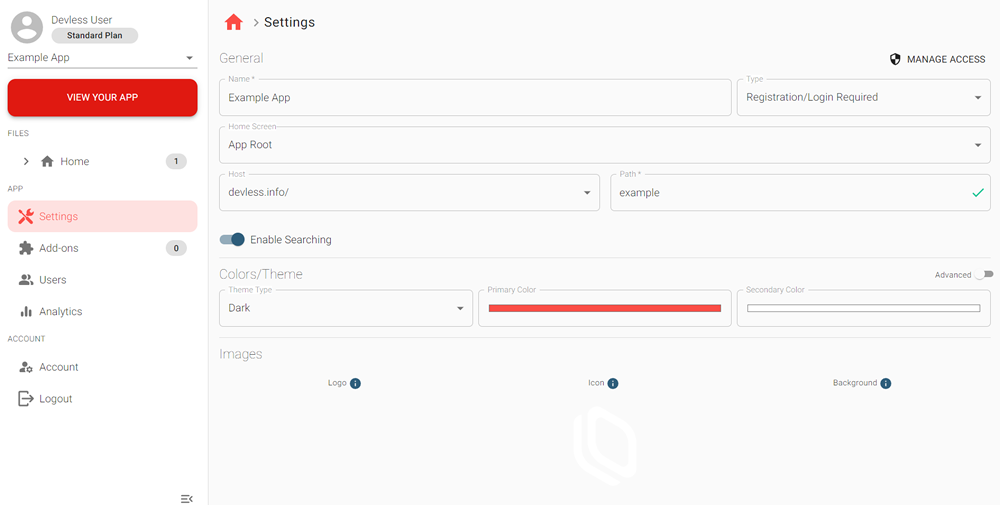Screen dimensions: 1000x505
Task: Go to Analytics in the sidebar
Action: click(x=60, y=311)
